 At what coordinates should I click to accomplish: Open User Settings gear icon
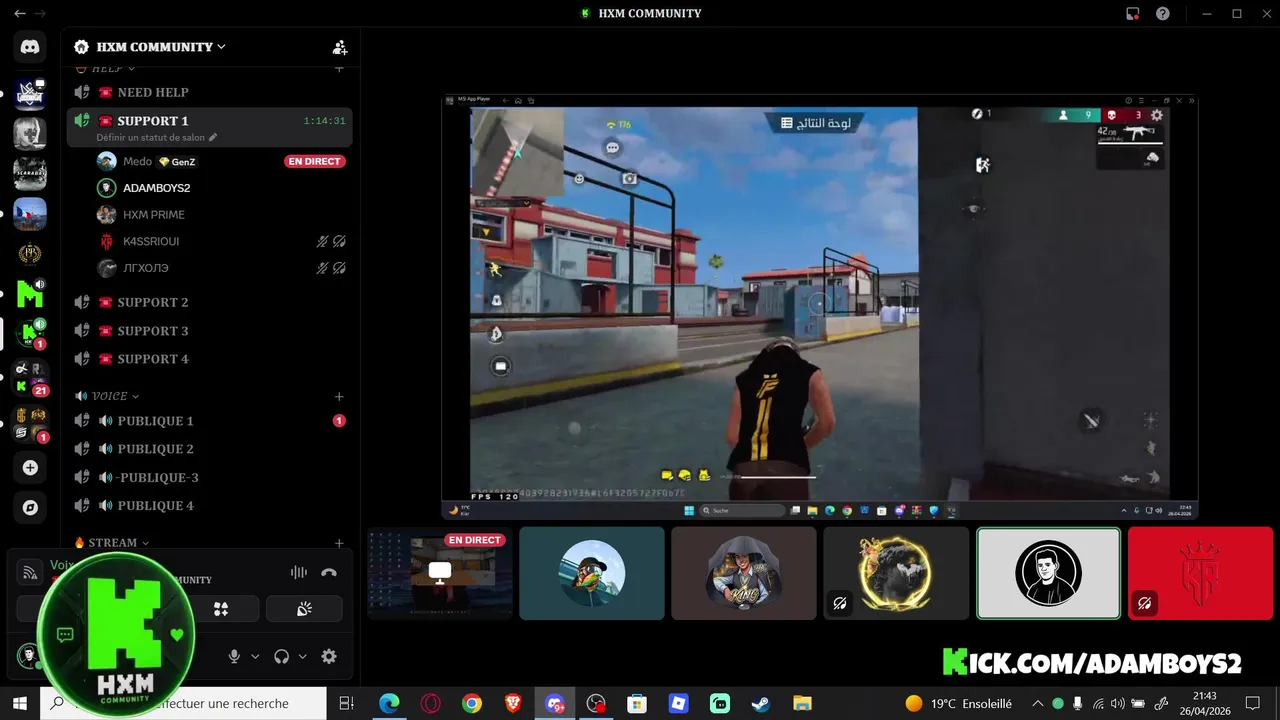click(329, 657)
